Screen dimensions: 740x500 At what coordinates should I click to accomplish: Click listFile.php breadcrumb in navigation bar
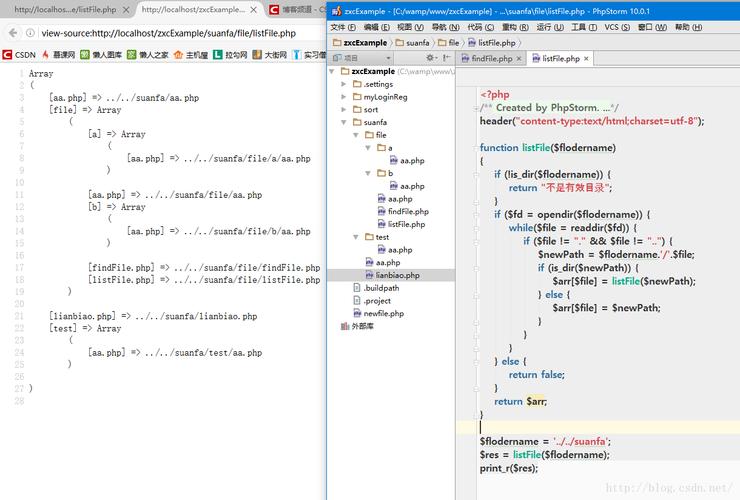492,43
